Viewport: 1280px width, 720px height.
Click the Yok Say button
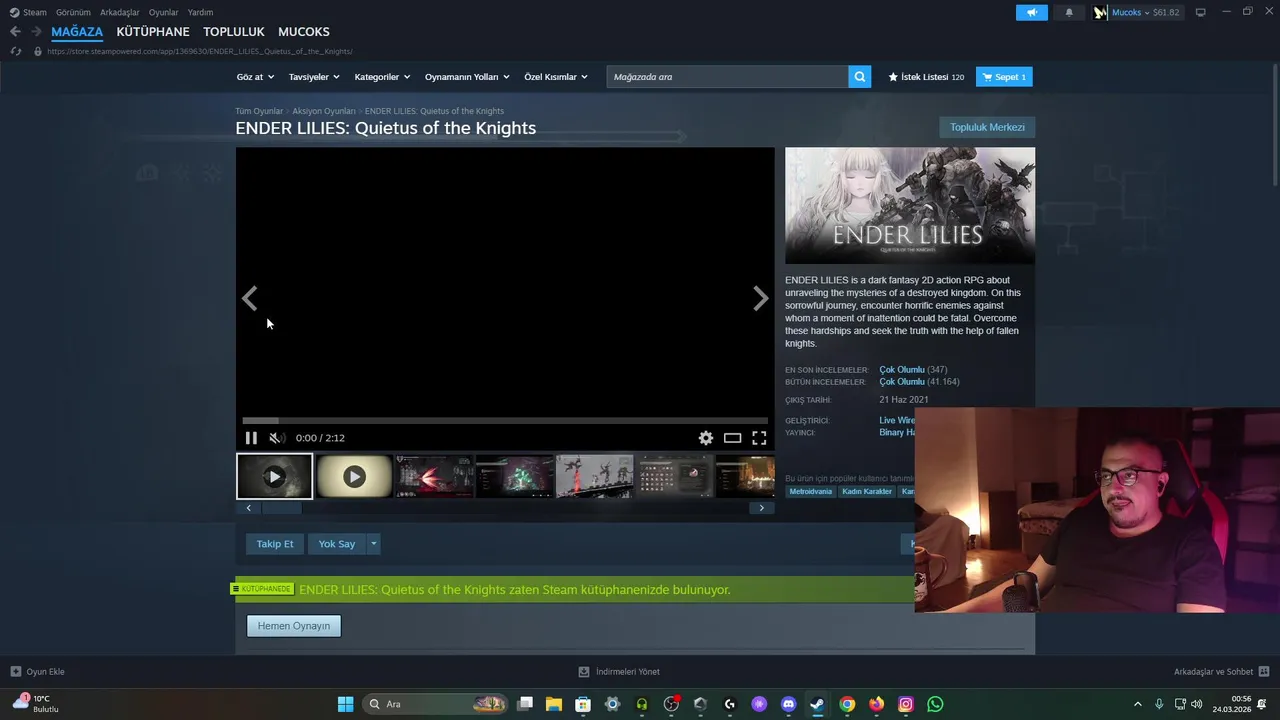coord(337,544)
